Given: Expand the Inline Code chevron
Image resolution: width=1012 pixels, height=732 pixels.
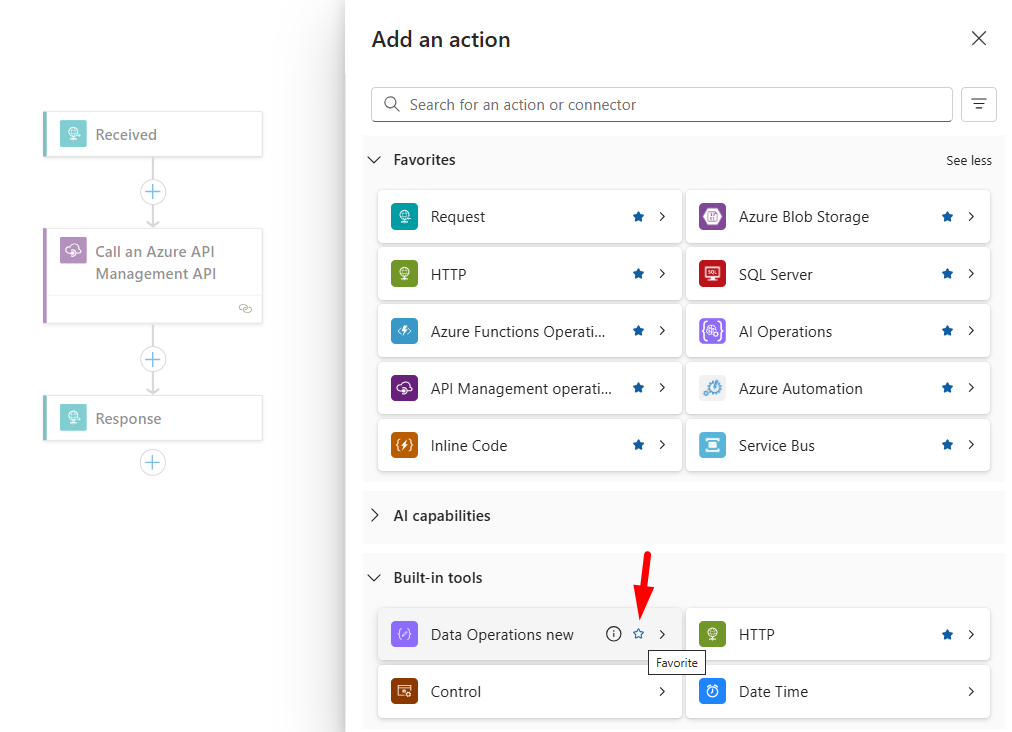Looking at the screenshot, I should [662, 445].
